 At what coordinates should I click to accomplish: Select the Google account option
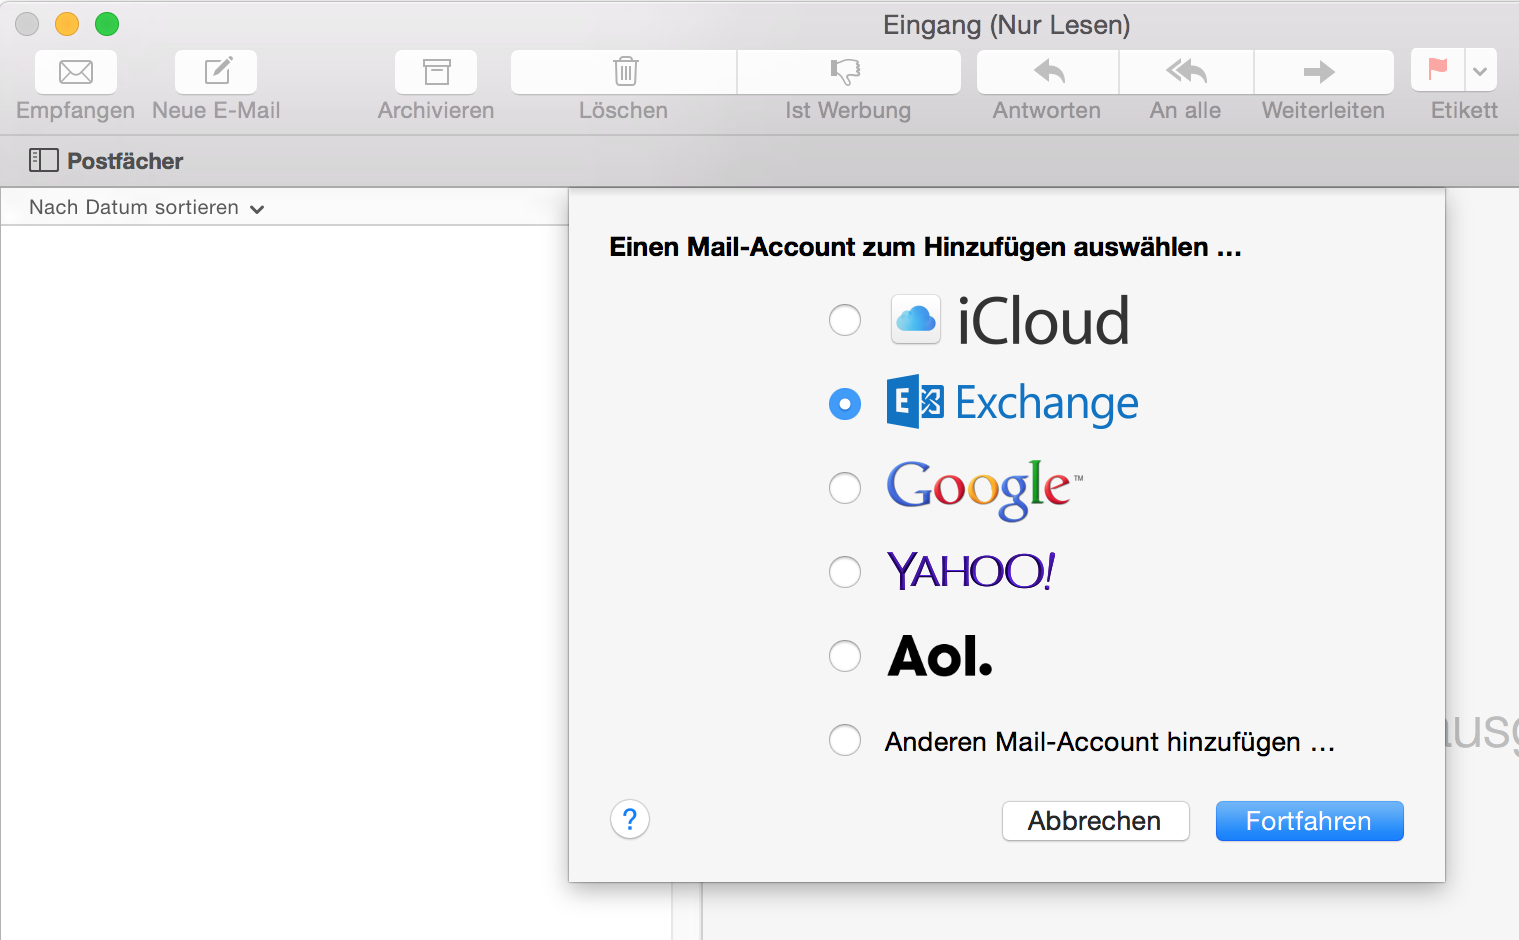pos(845,488)
